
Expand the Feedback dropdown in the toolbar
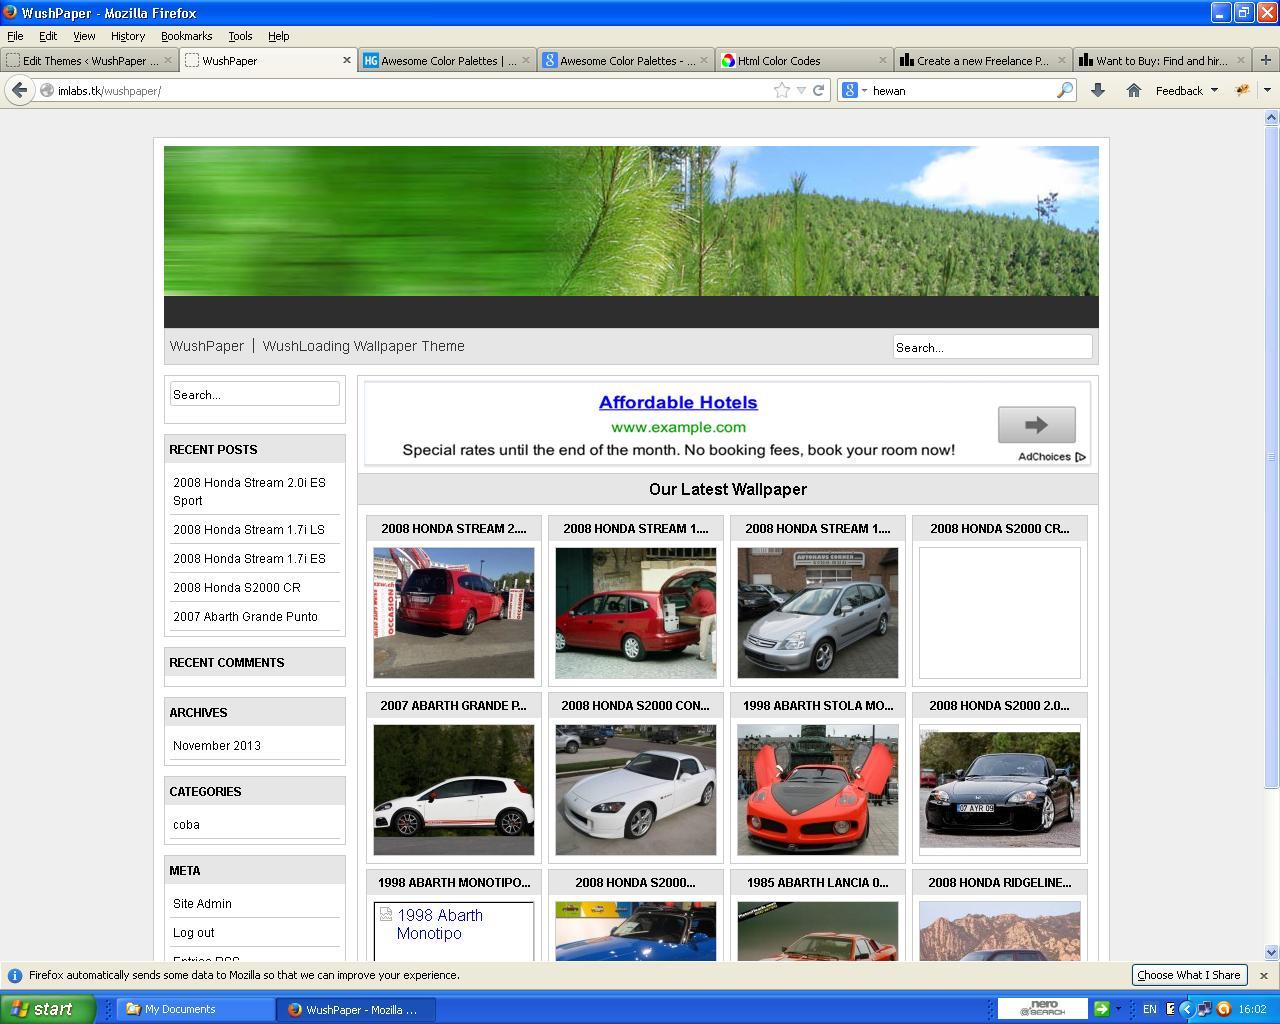tap(1186, 90)
